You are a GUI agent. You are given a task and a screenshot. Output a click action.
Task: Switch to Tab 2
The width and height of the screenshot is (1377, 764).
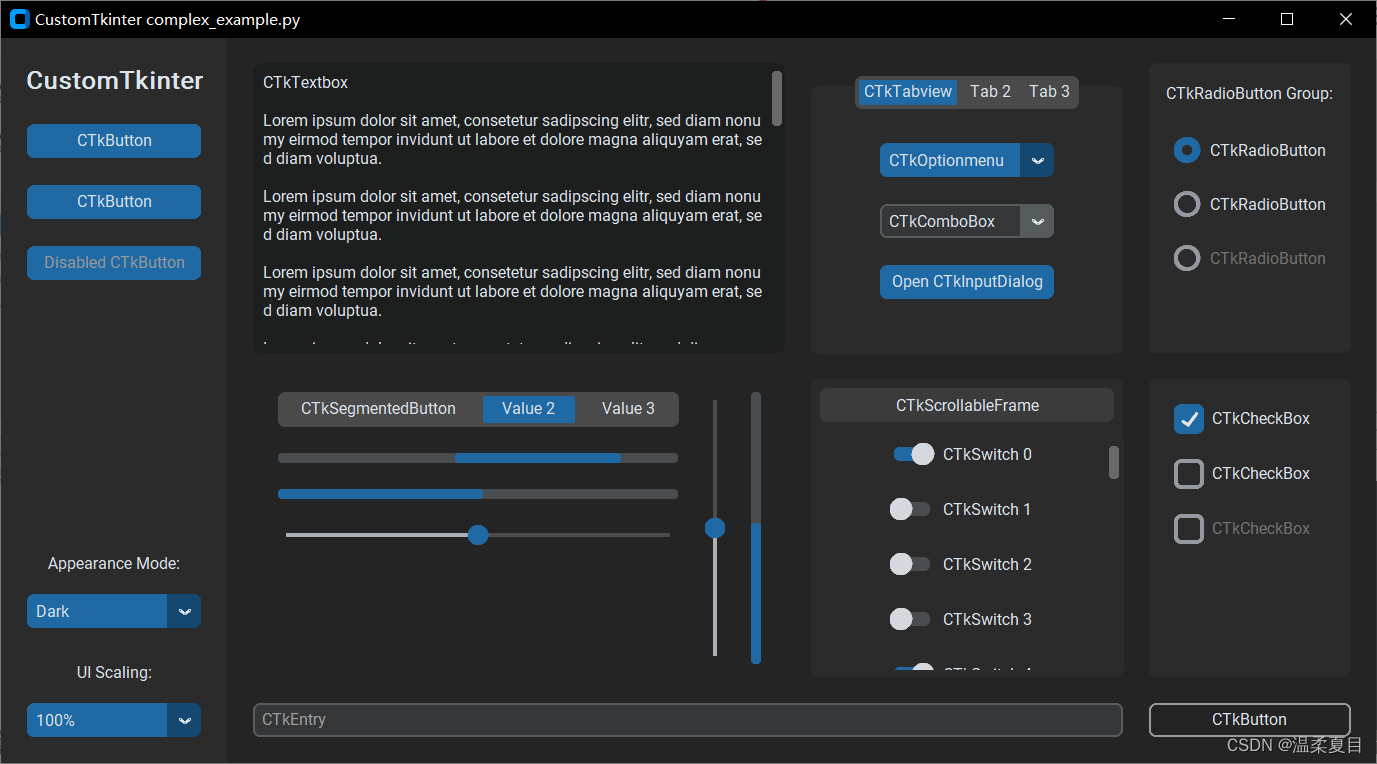pos(990,92)
